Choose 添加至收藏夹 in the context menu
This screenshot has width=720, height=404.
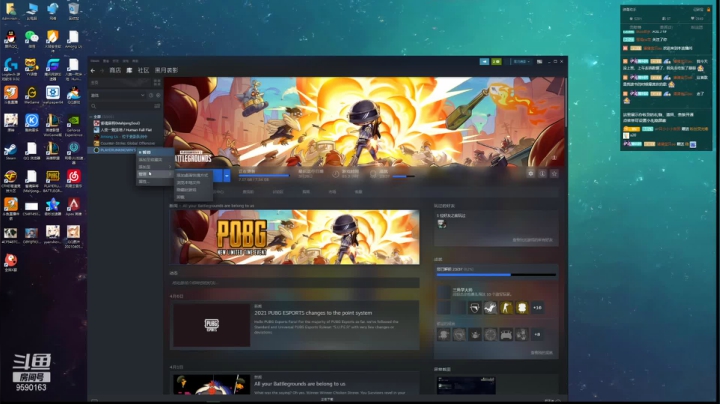pos(155,159)
